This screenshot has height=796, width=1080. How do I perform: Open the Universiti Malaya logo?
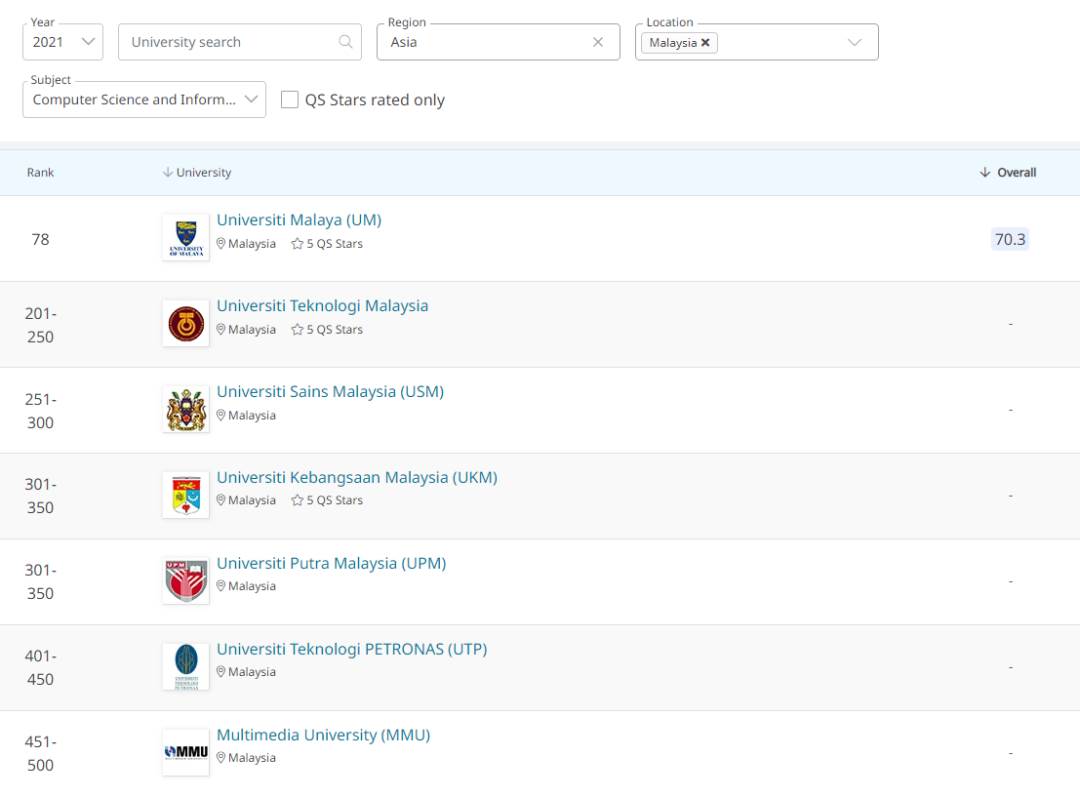(186, 238)
